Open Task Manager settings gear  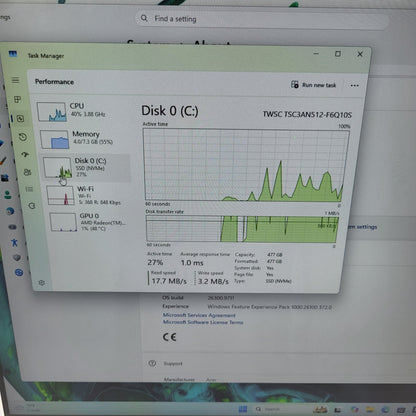point(42,283)
